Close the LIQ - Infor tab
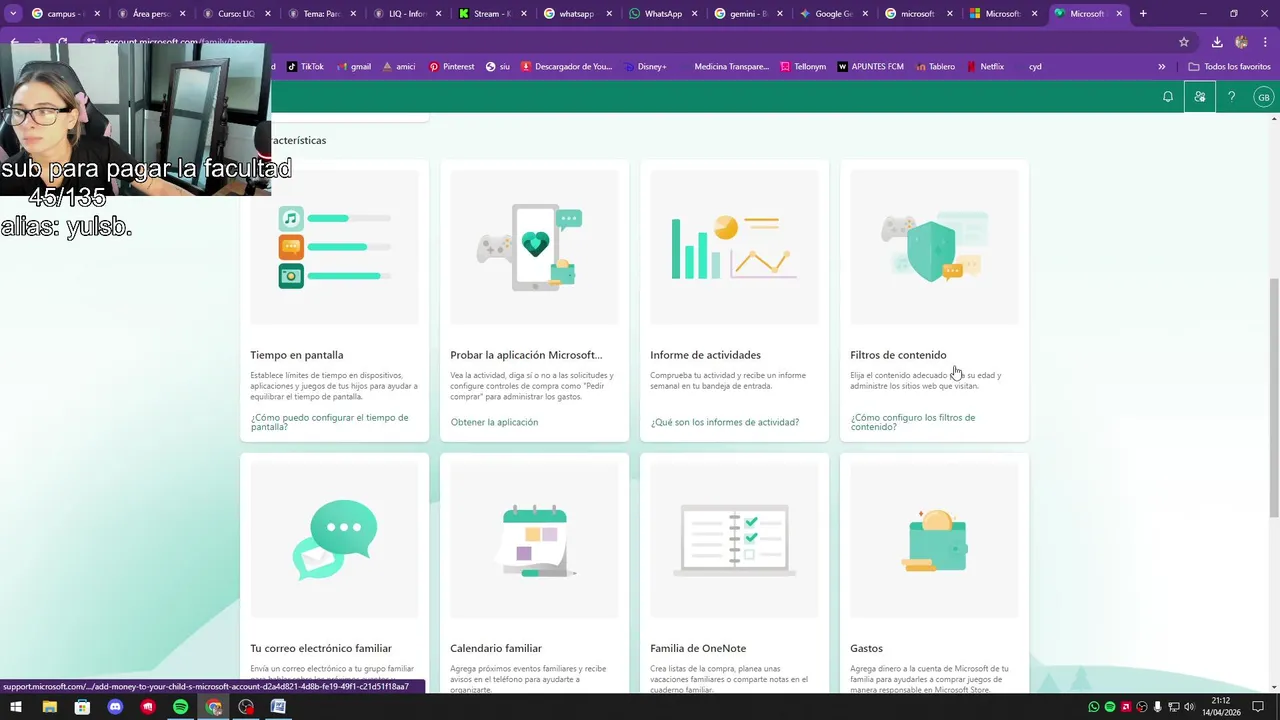This screenshot has width=1280, height=720. point(438,14)
